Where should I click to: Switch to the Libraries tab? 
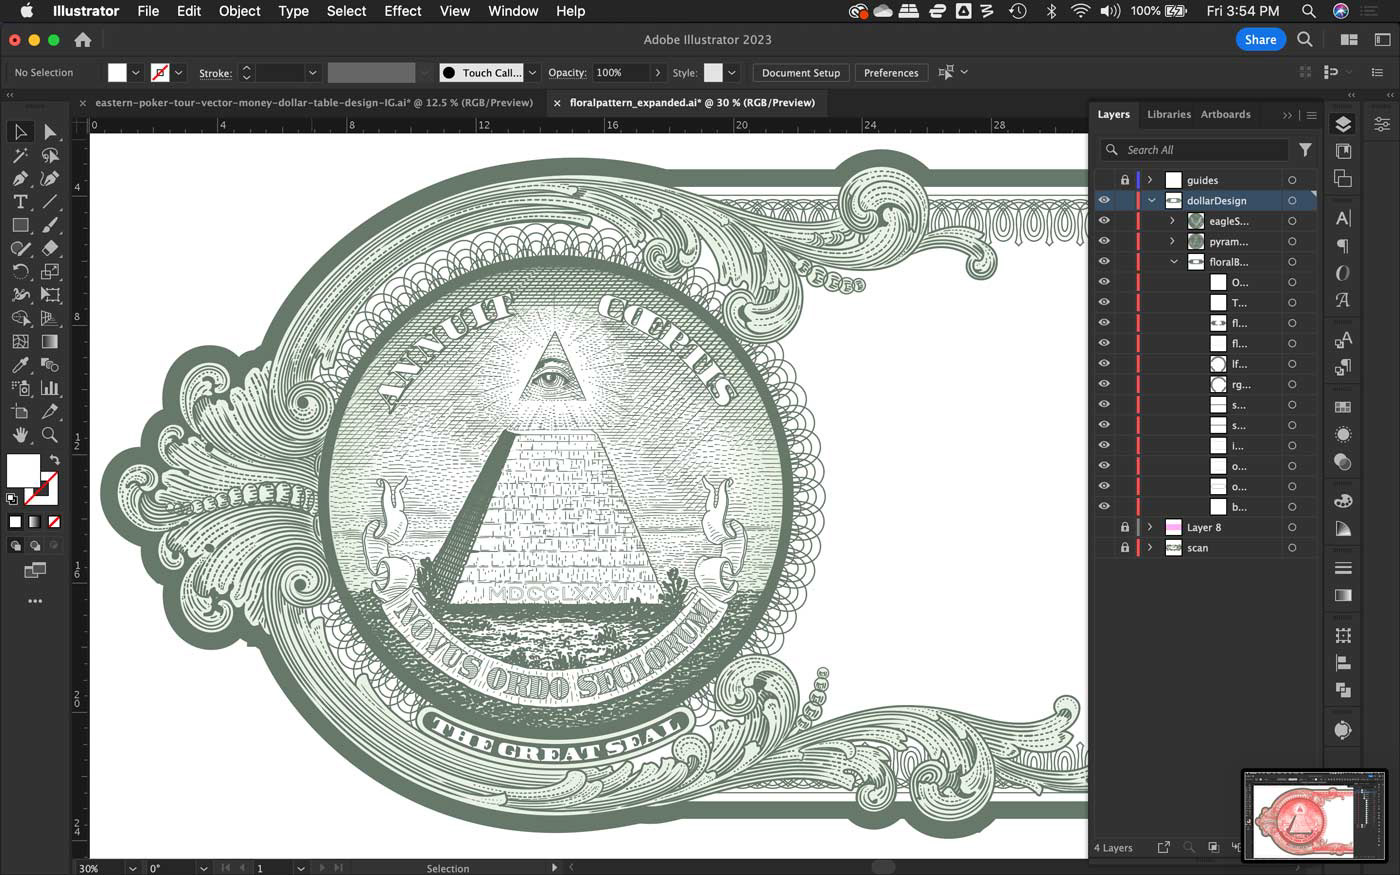[x=1169, y=114]
